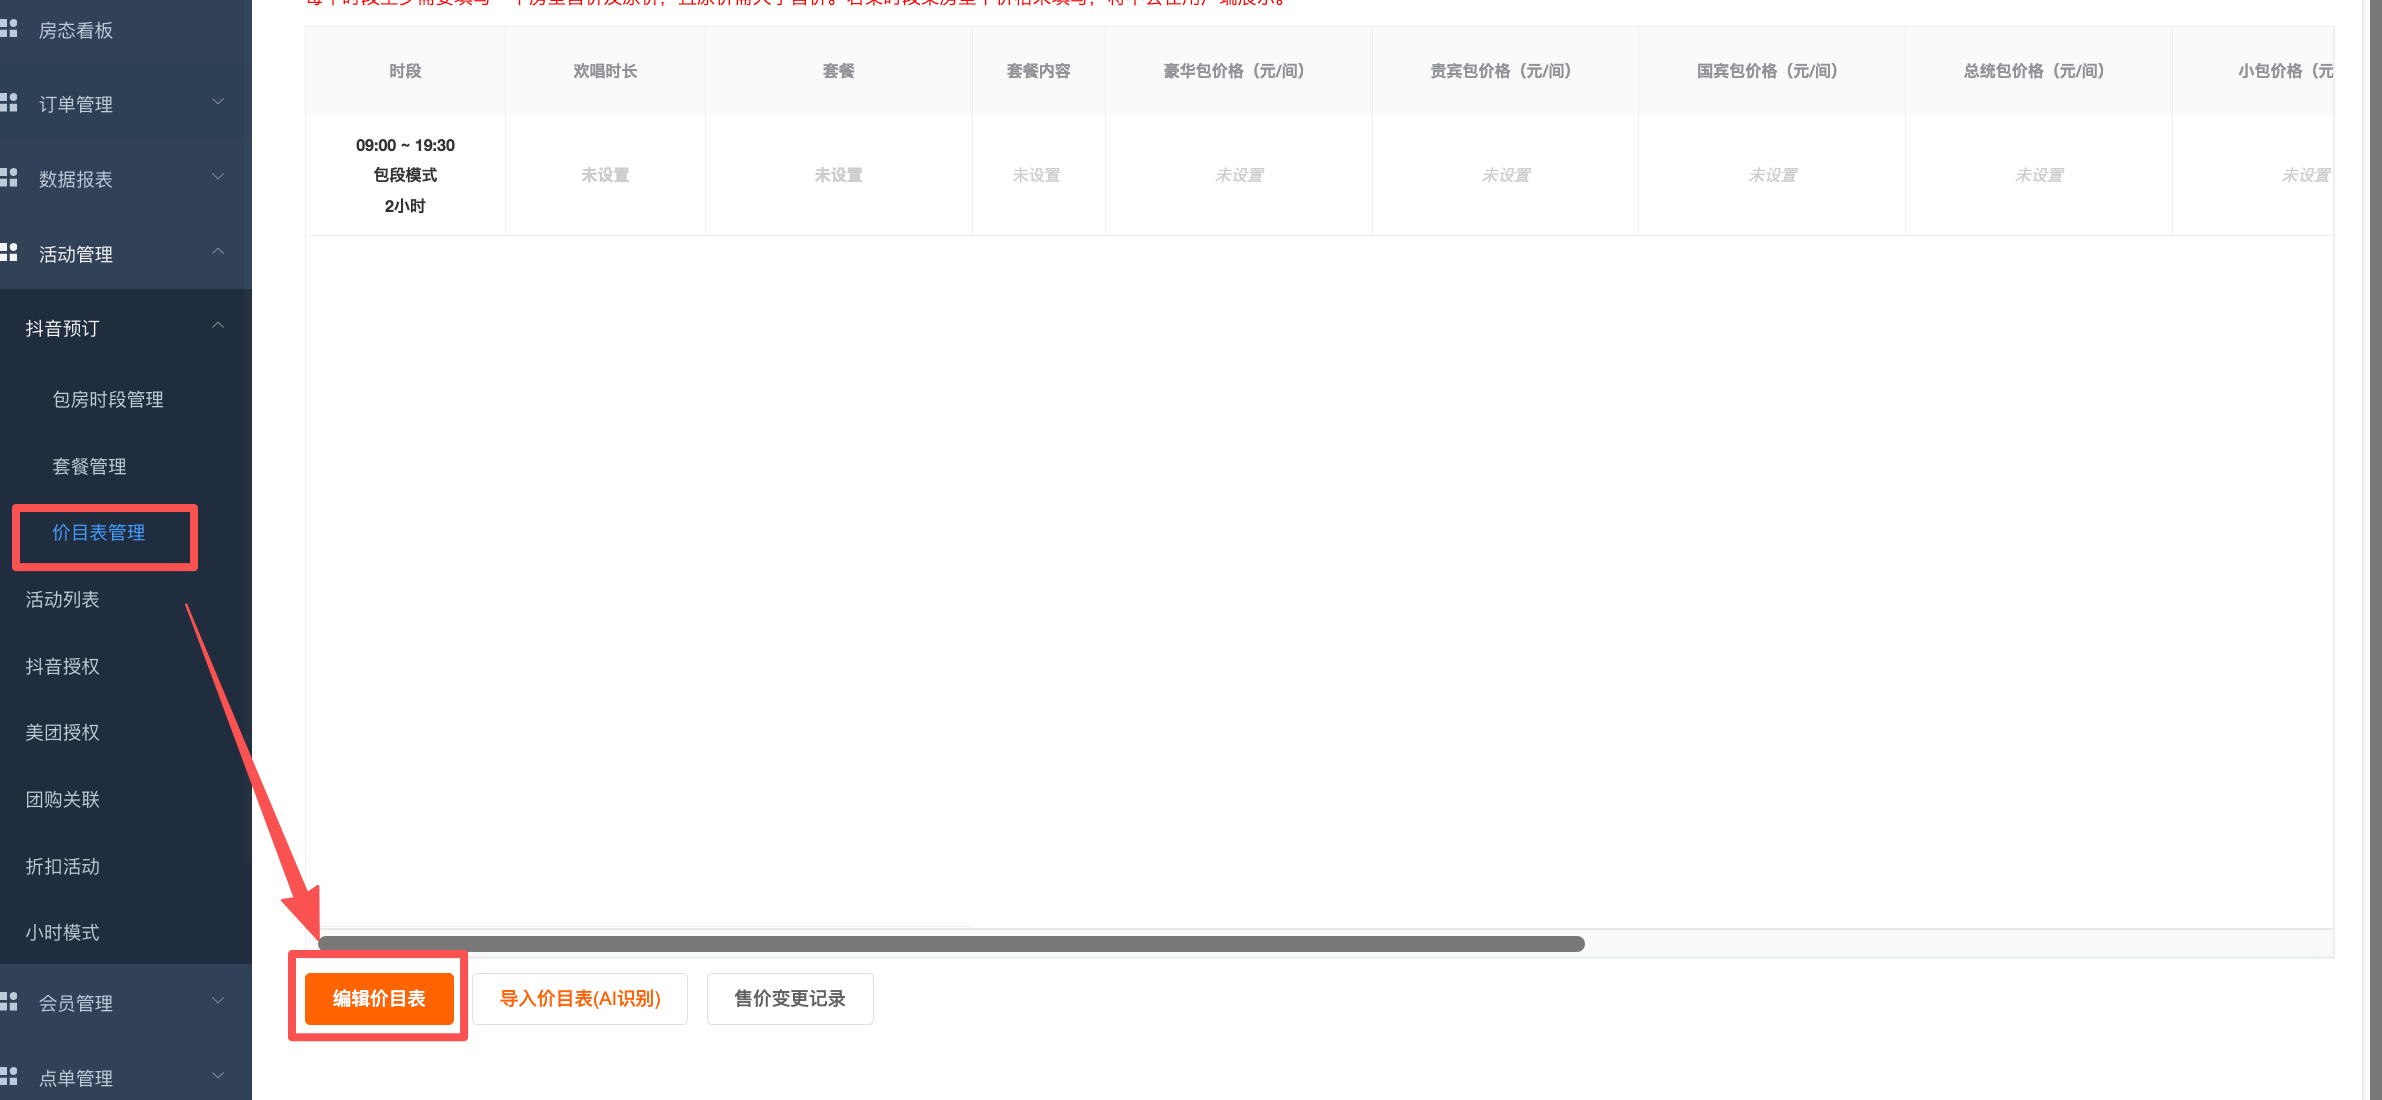Click the grid icon beside 活动管理

pos(9,253)
